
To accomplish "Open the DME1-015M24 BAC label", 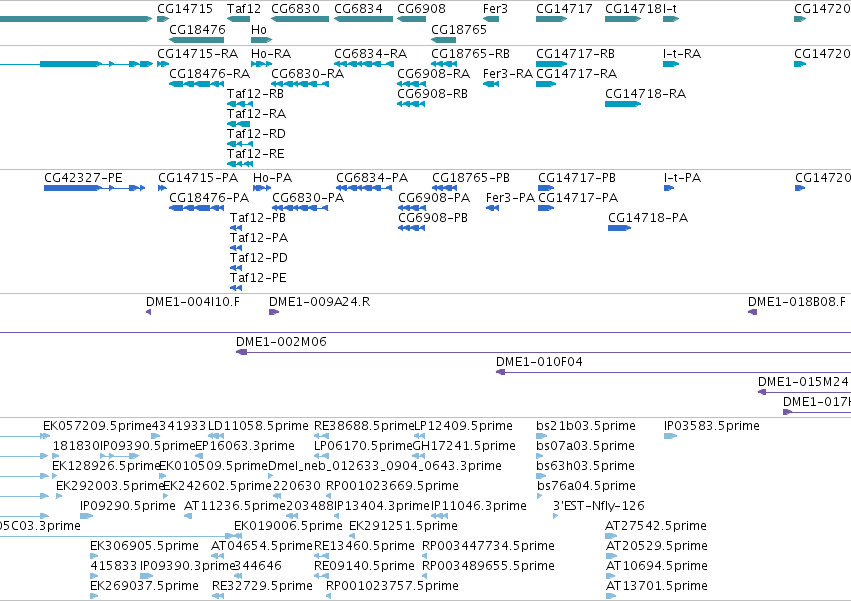I will click(803, 382).
